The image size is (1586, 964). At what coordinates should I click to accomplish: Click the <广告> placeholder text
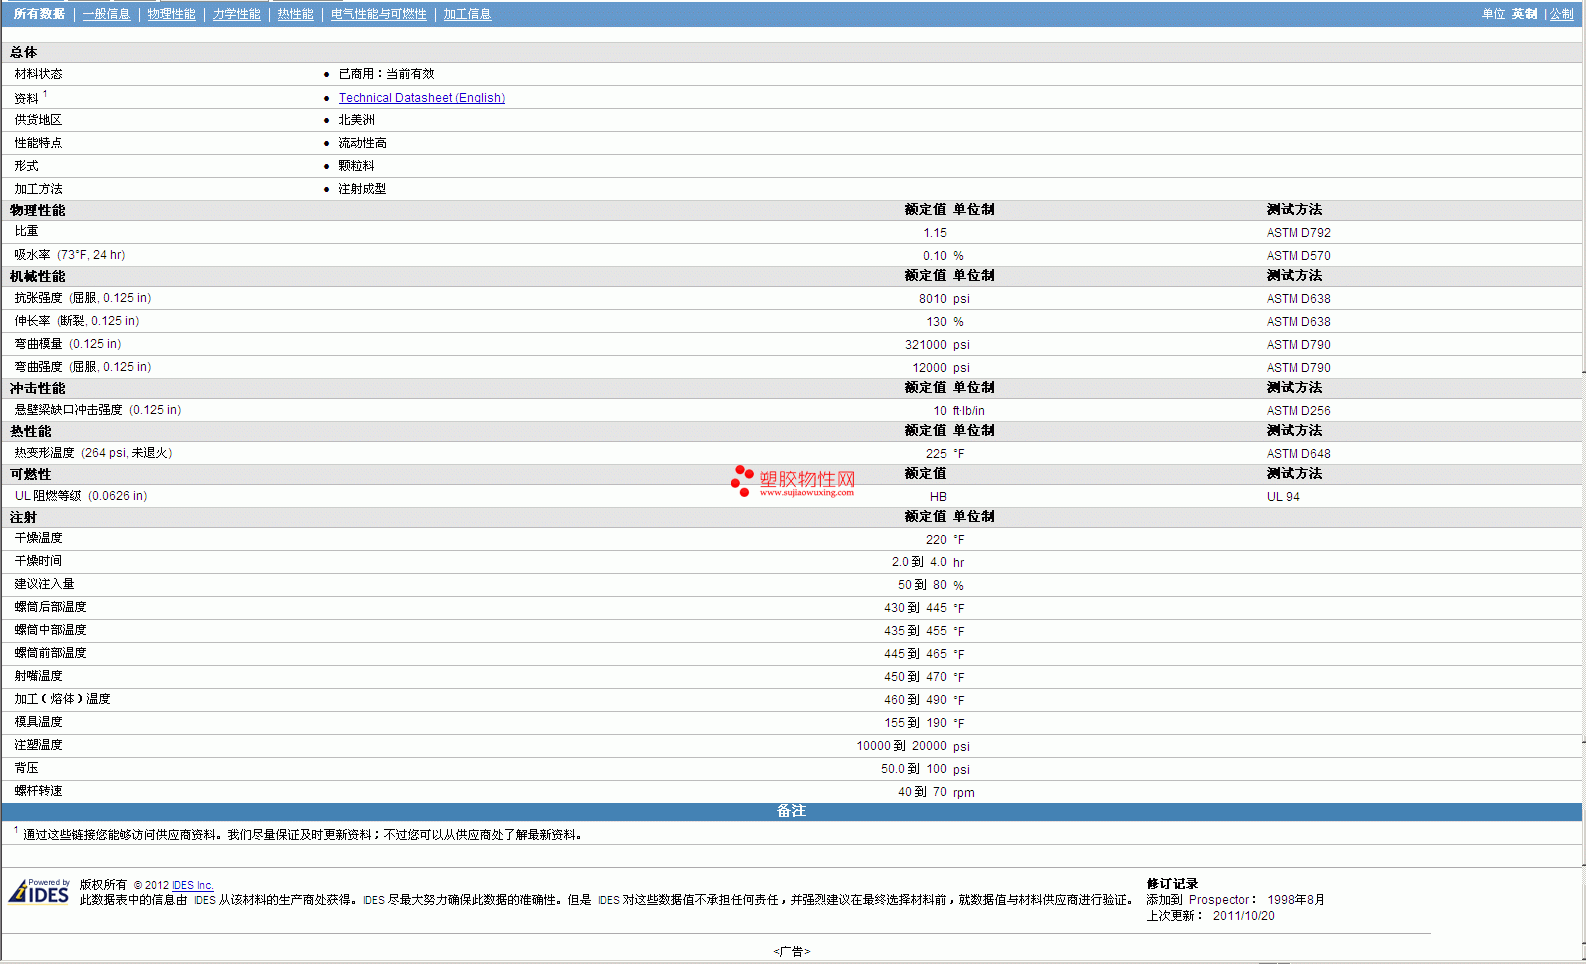pyautogui.click(x=792, y=952)
